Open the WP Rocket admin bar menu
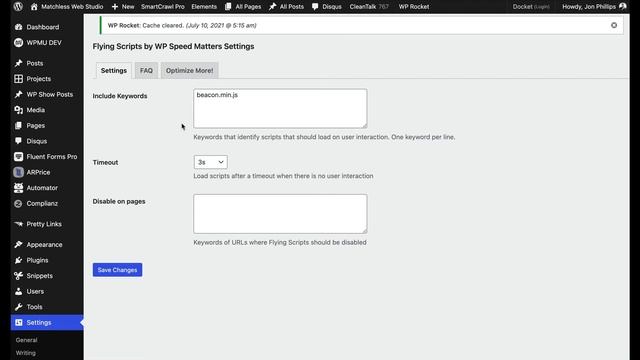Screen dimensions: 640x360 414,7
